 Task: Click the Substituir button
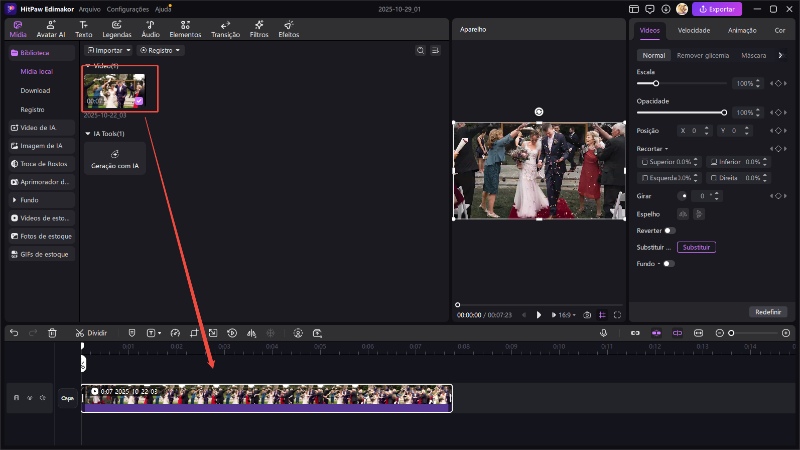pos(696,247)
